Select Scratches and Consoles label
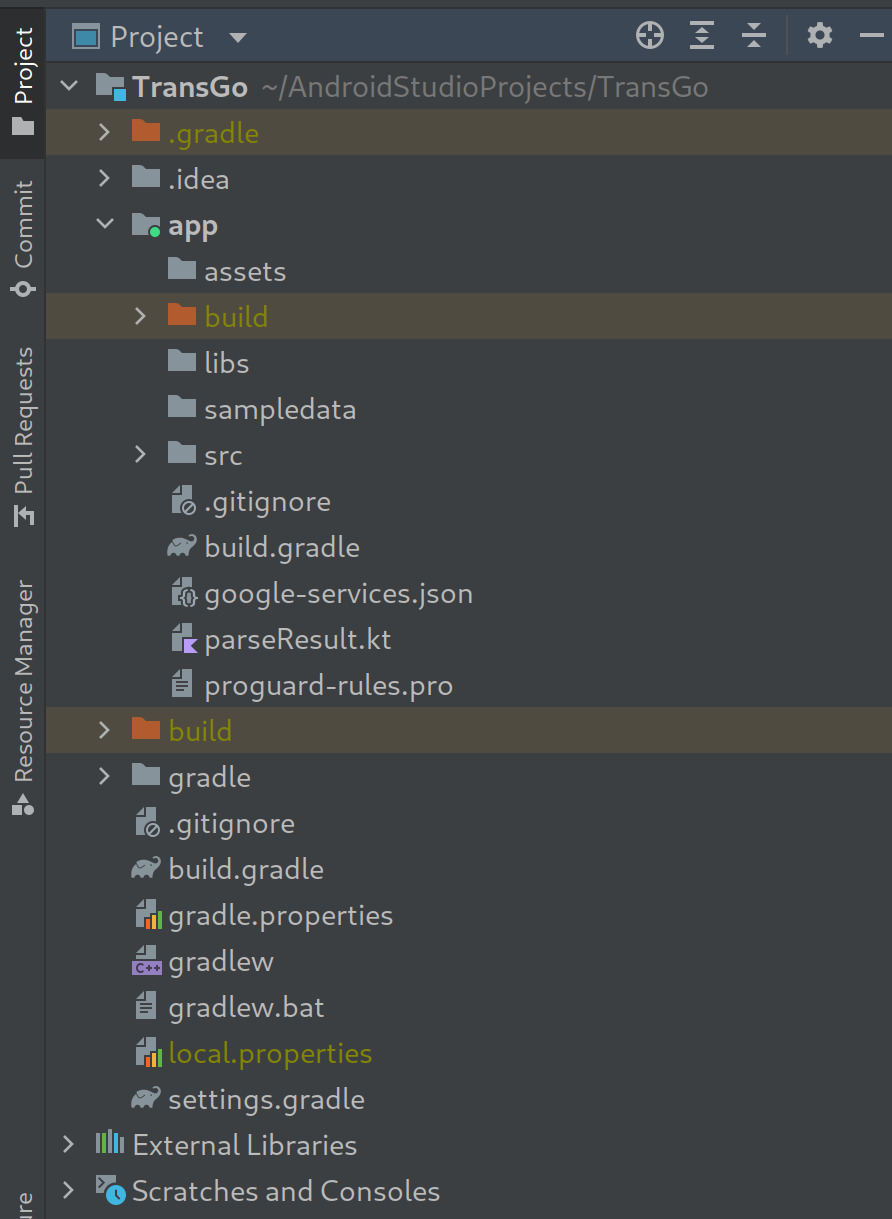Image resolution: width=892 pixels, height=1219 pixels. click(x=286, y=1191)
